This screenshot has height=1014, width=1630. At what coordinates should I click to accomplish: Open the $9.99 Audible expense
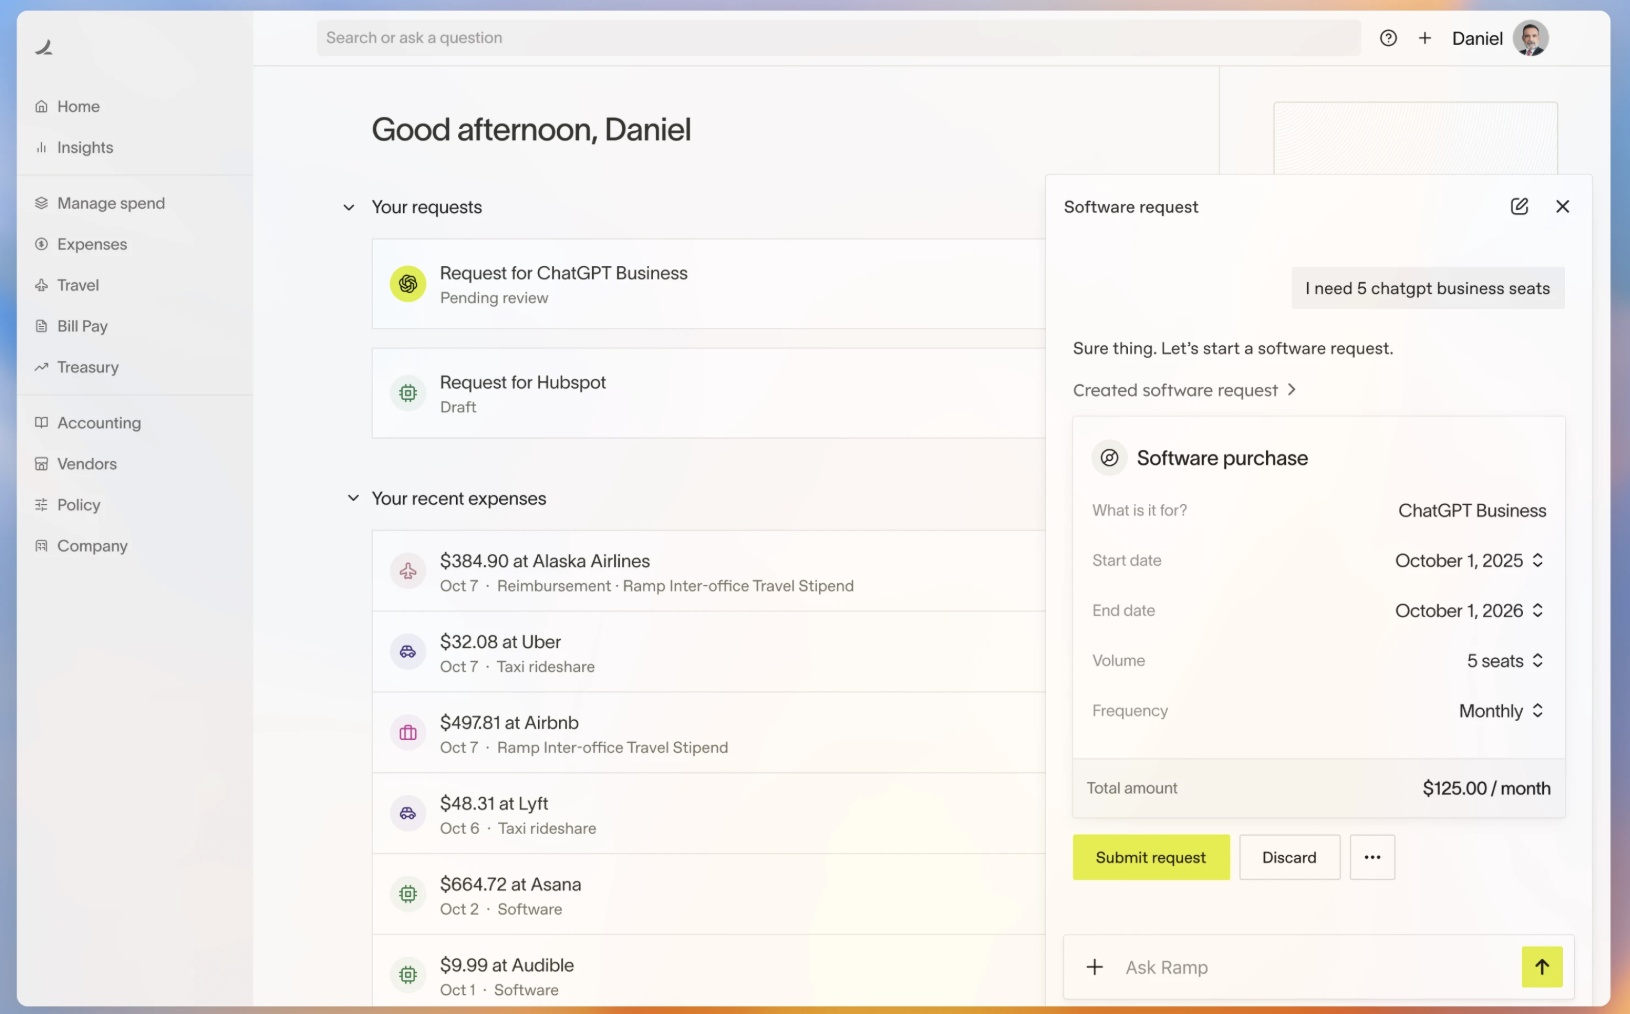point(709,972)
